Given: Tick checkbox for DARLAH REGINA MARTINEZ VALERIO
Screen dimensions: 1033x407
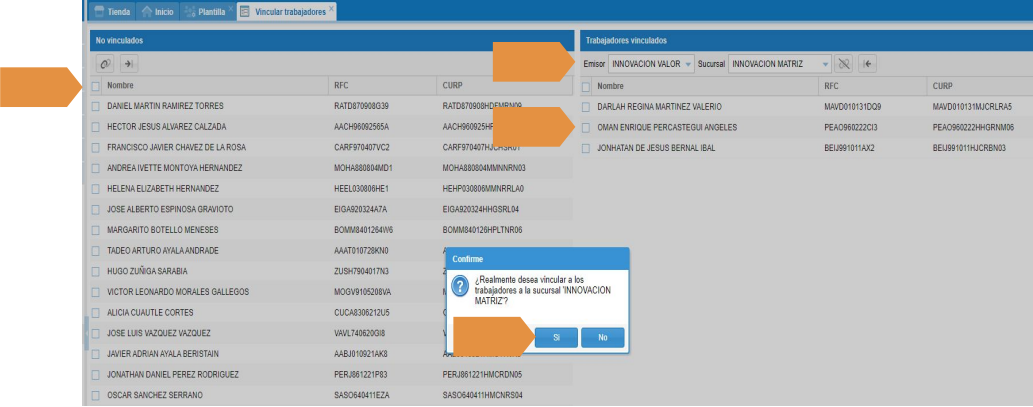Looking at the screenshot, I should (x=586, y=106).
